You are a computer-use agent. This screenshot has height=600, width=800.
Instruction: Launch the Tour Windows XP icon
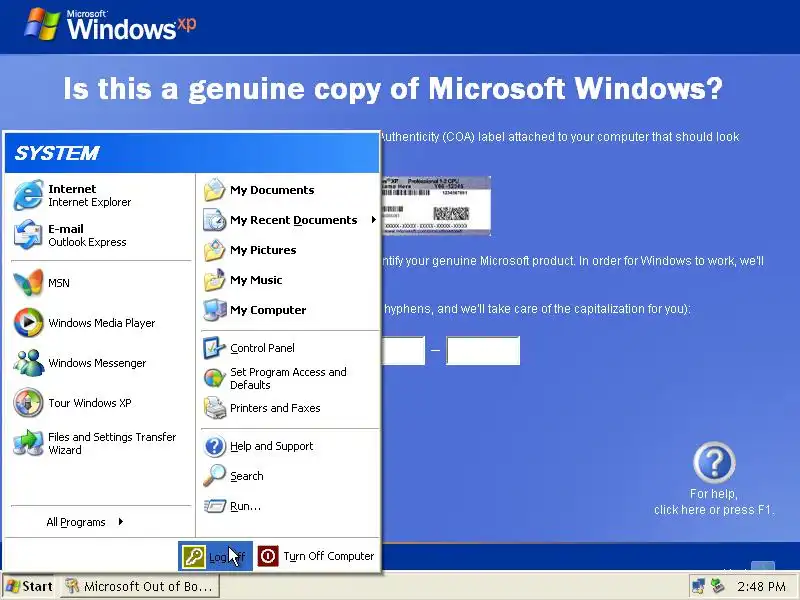pos(28,403)
